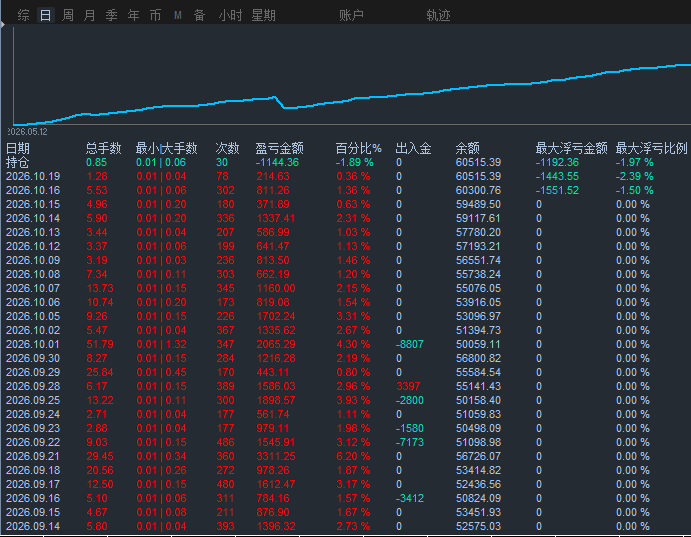The image size is (691, 537).
Task: Select the 综 (summary) tab
Action: click(24, 15)
